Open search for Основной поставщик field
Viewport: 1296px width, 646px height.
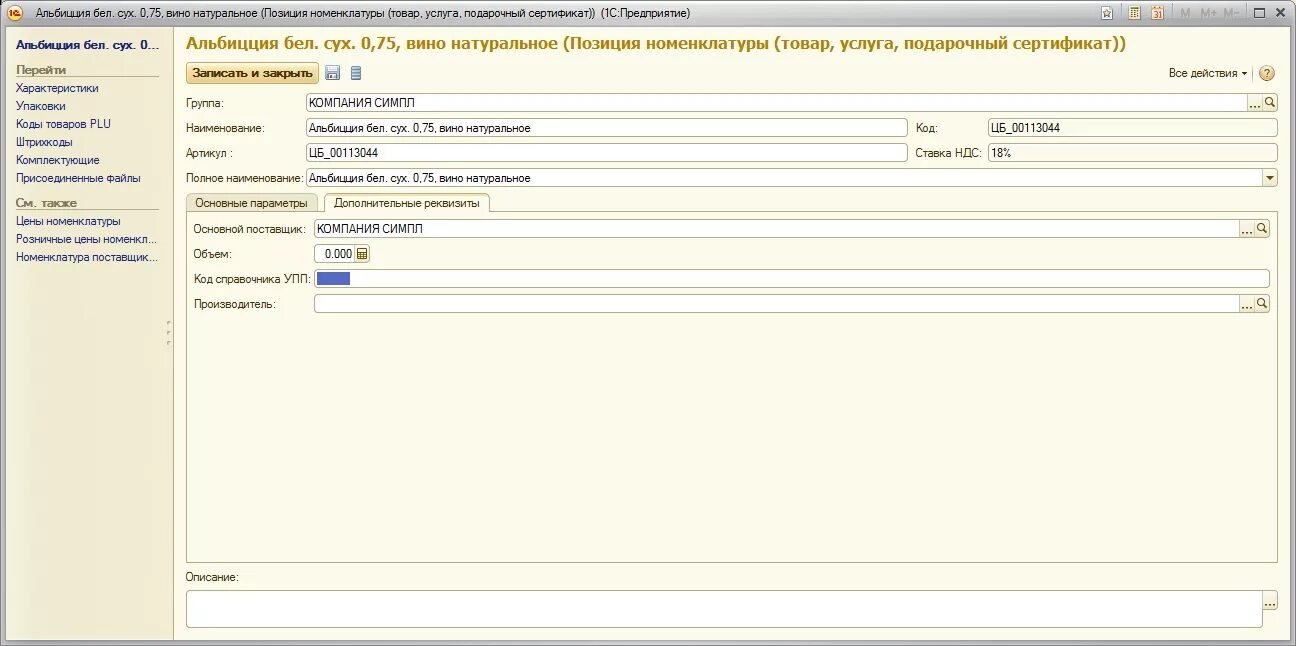tap(1262, 229)
